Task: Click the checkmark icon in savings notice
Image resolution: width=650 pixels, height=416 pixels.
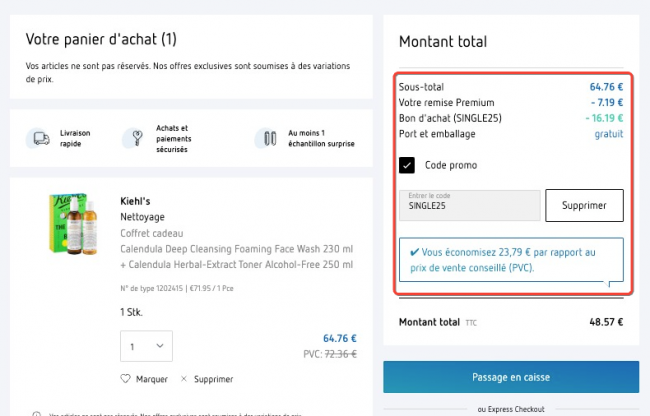Action: click(414, 252)
